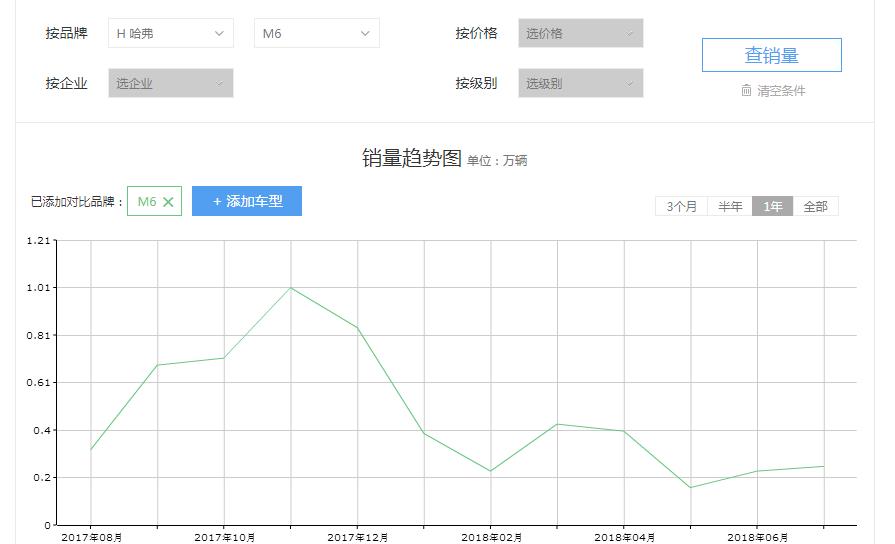
Task: Click the 2017年08月 axis label
Action: point(91,537)
